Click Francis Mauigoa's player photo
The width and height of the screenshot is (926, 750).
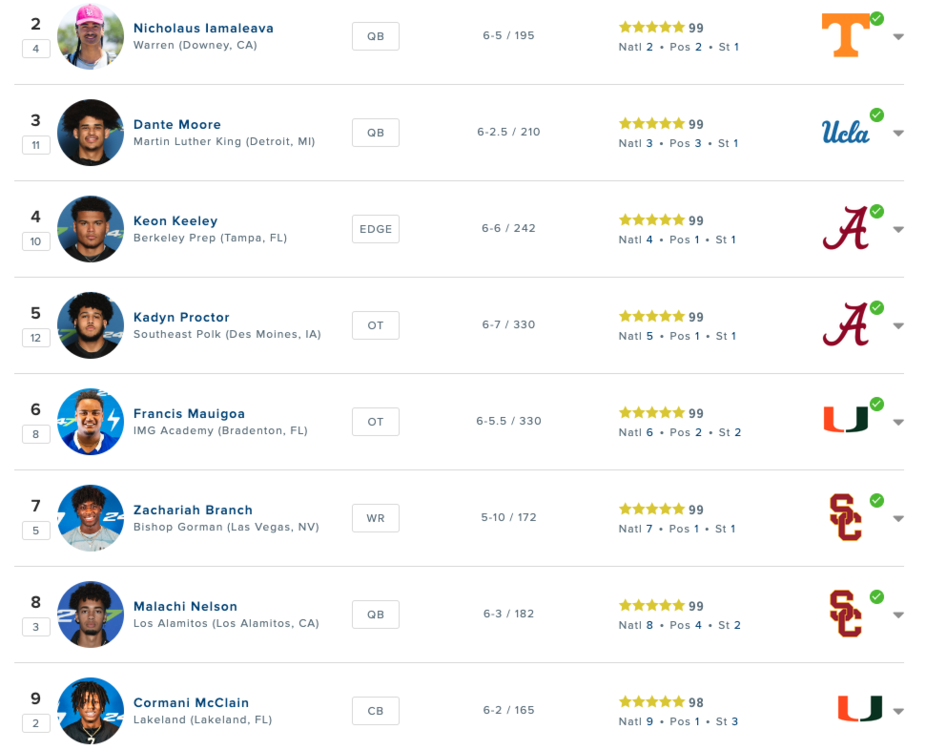point(91,421)
